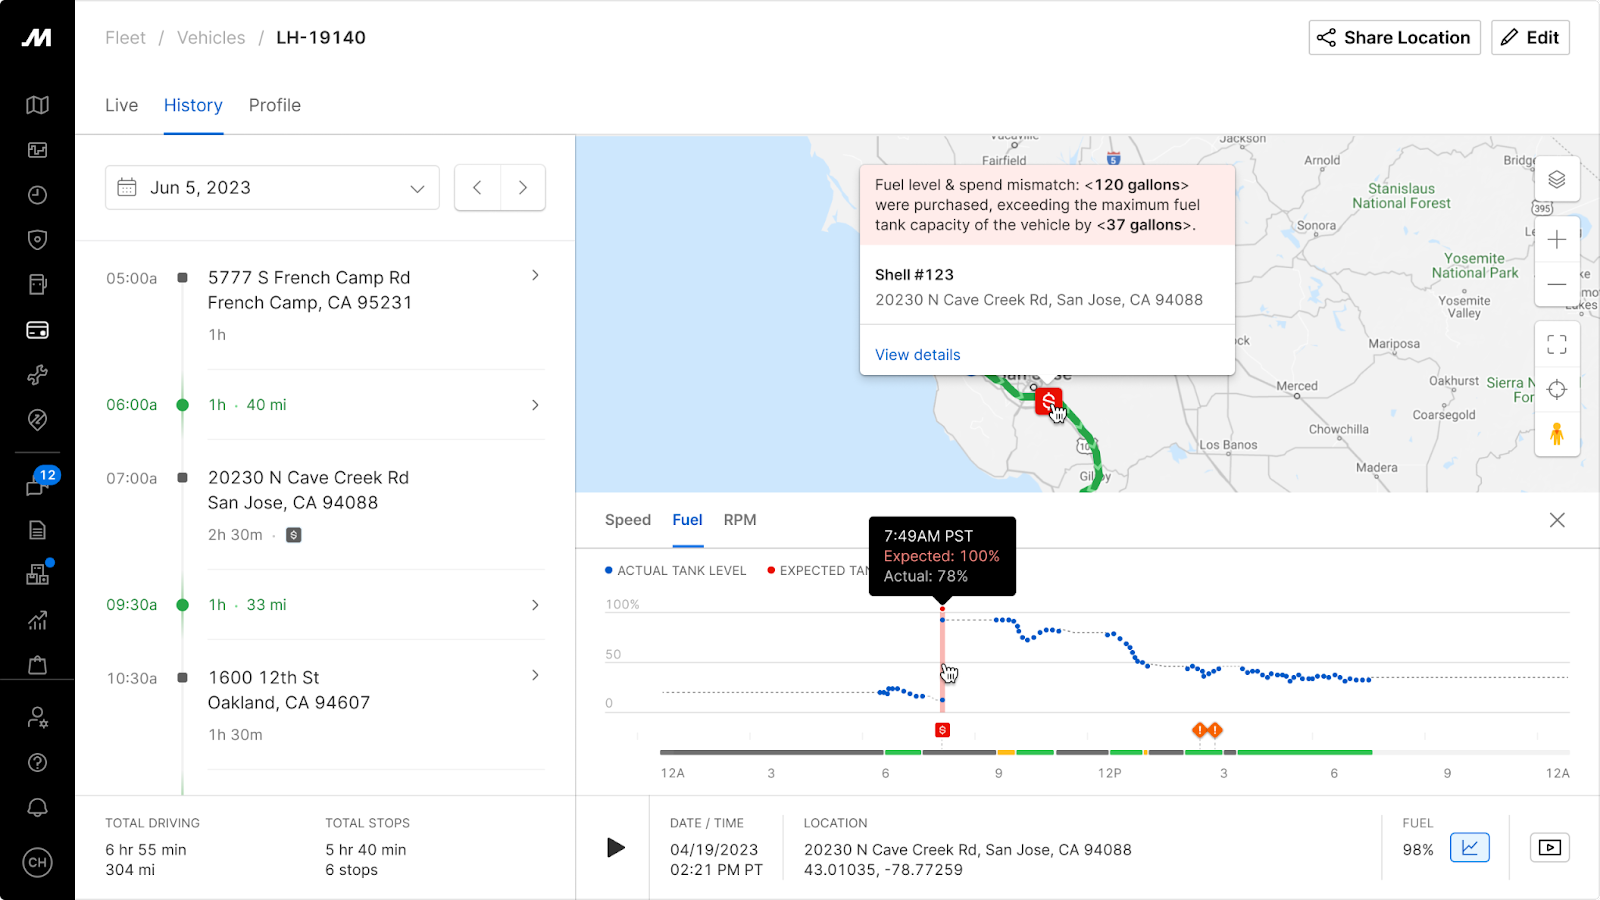
Task: Open messages icon with 12 badge
Action: coord(37,486)
